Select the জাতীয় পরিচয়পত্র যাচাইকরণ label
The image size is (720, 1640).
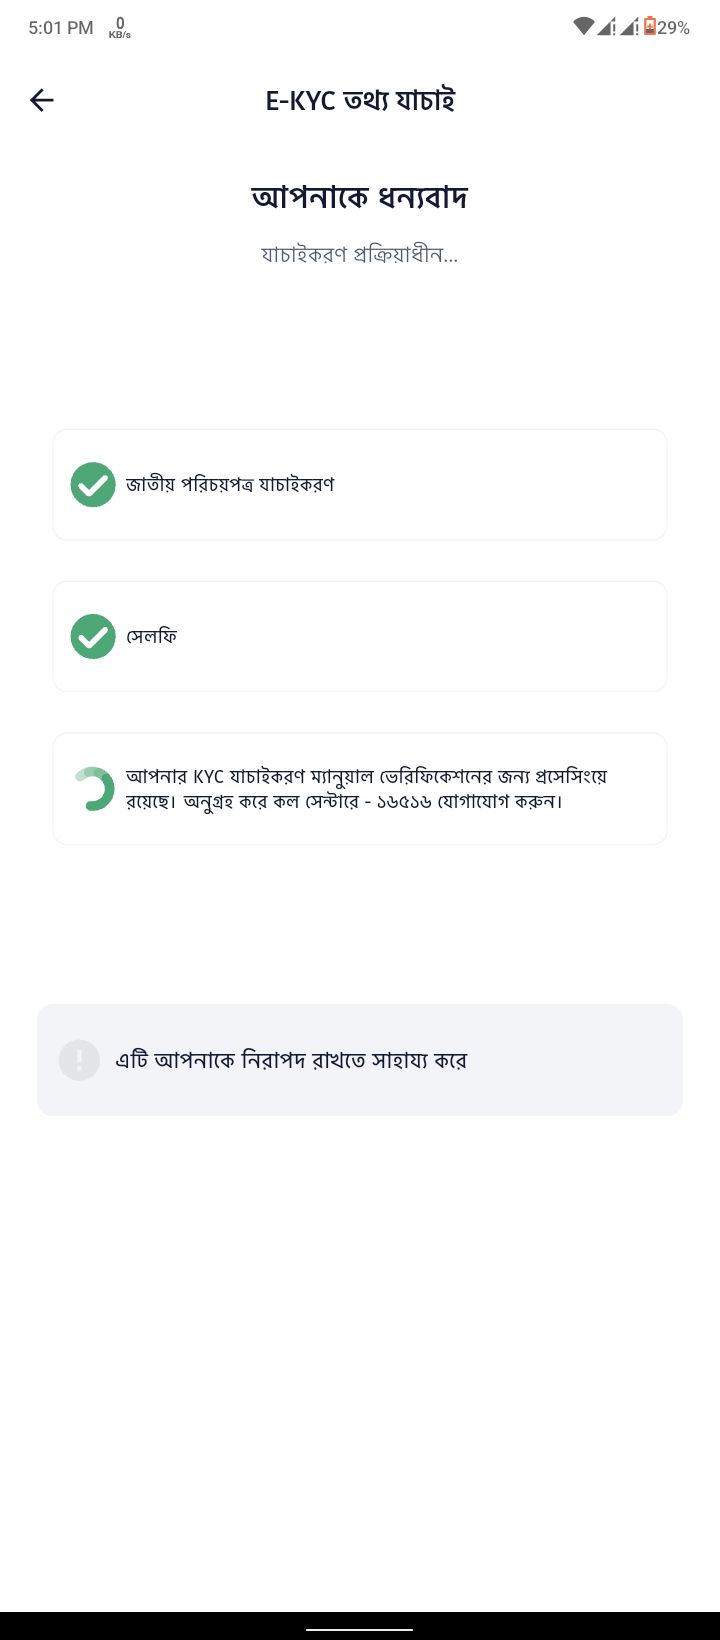230,485
